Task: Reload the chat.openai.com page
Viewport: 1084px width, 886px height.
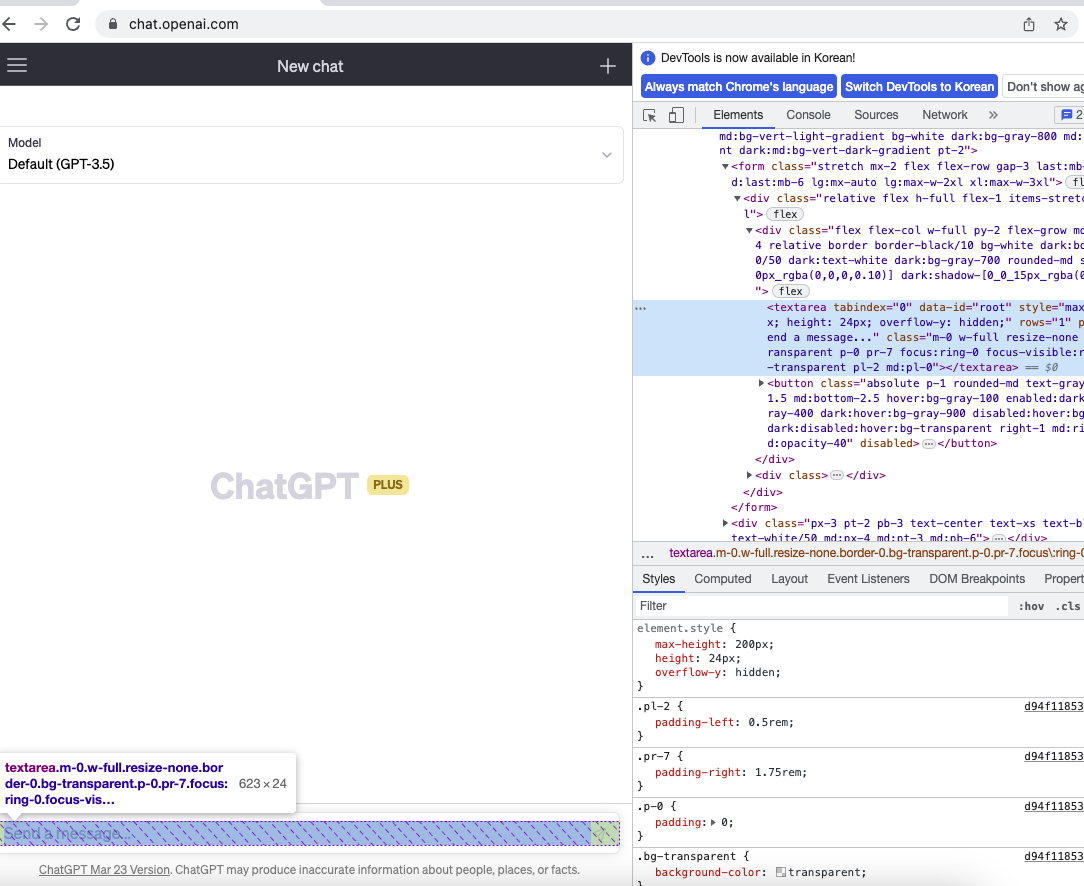Action: [73, 24]
